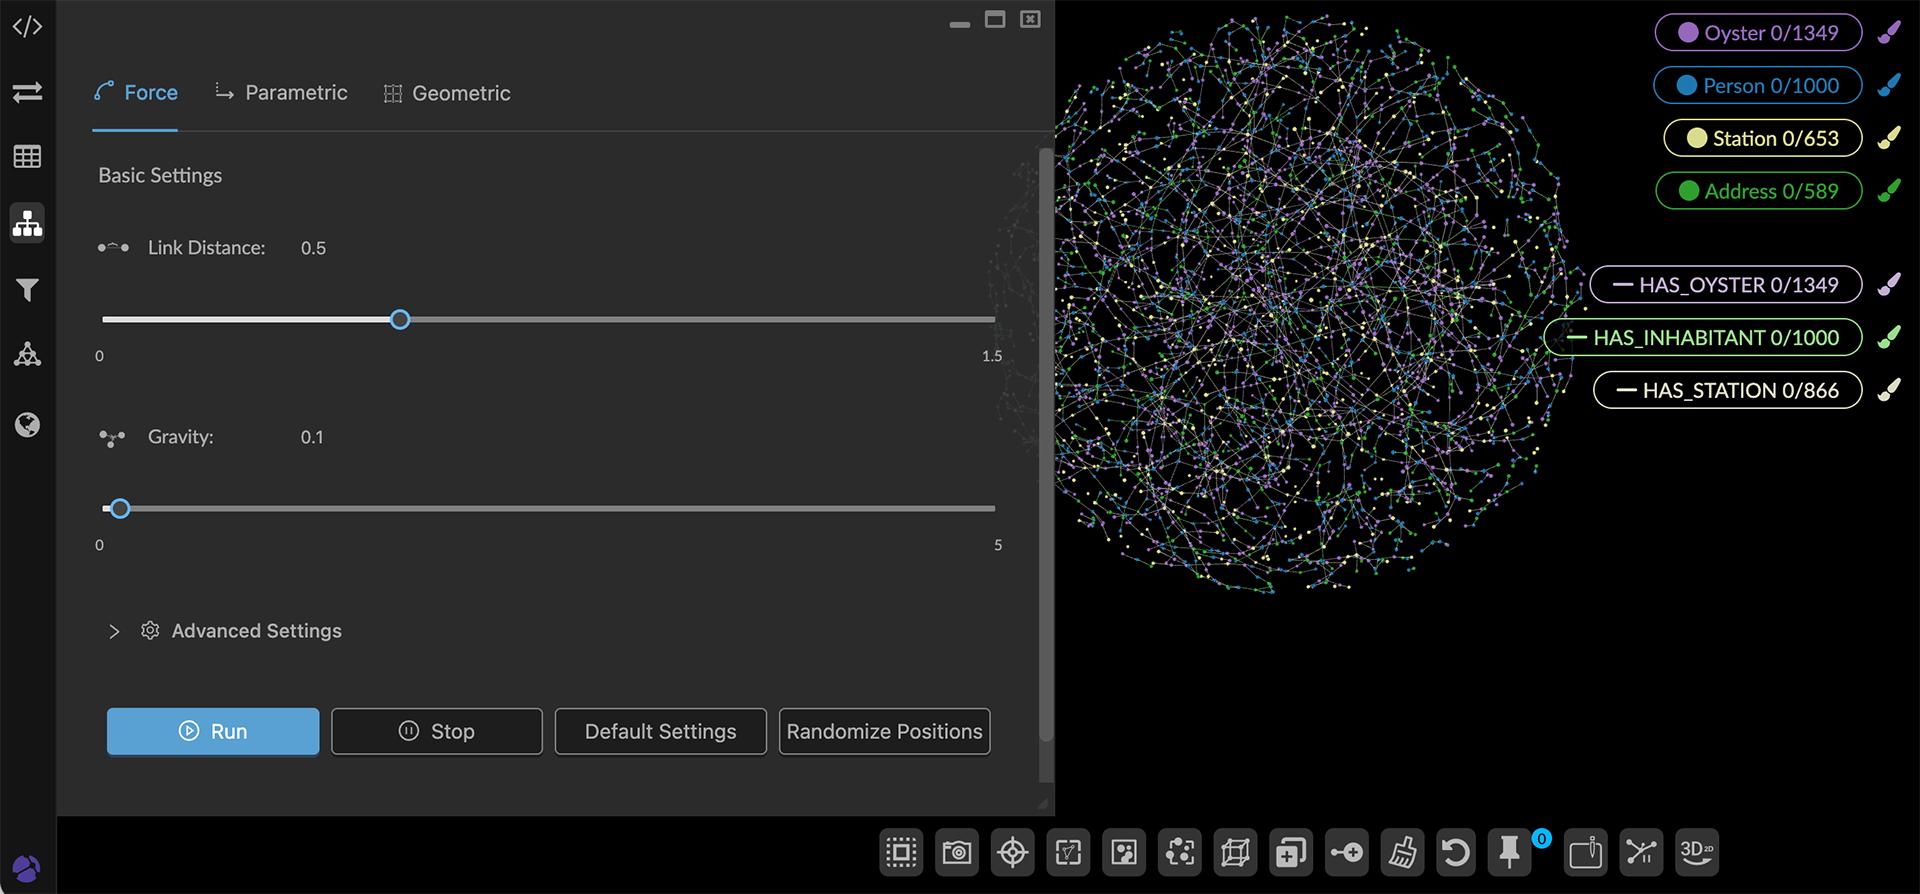Click the undo arrow icon
Image resolution: width=1920 pixels, height=894 pixels.
(x=1457, y=852)
